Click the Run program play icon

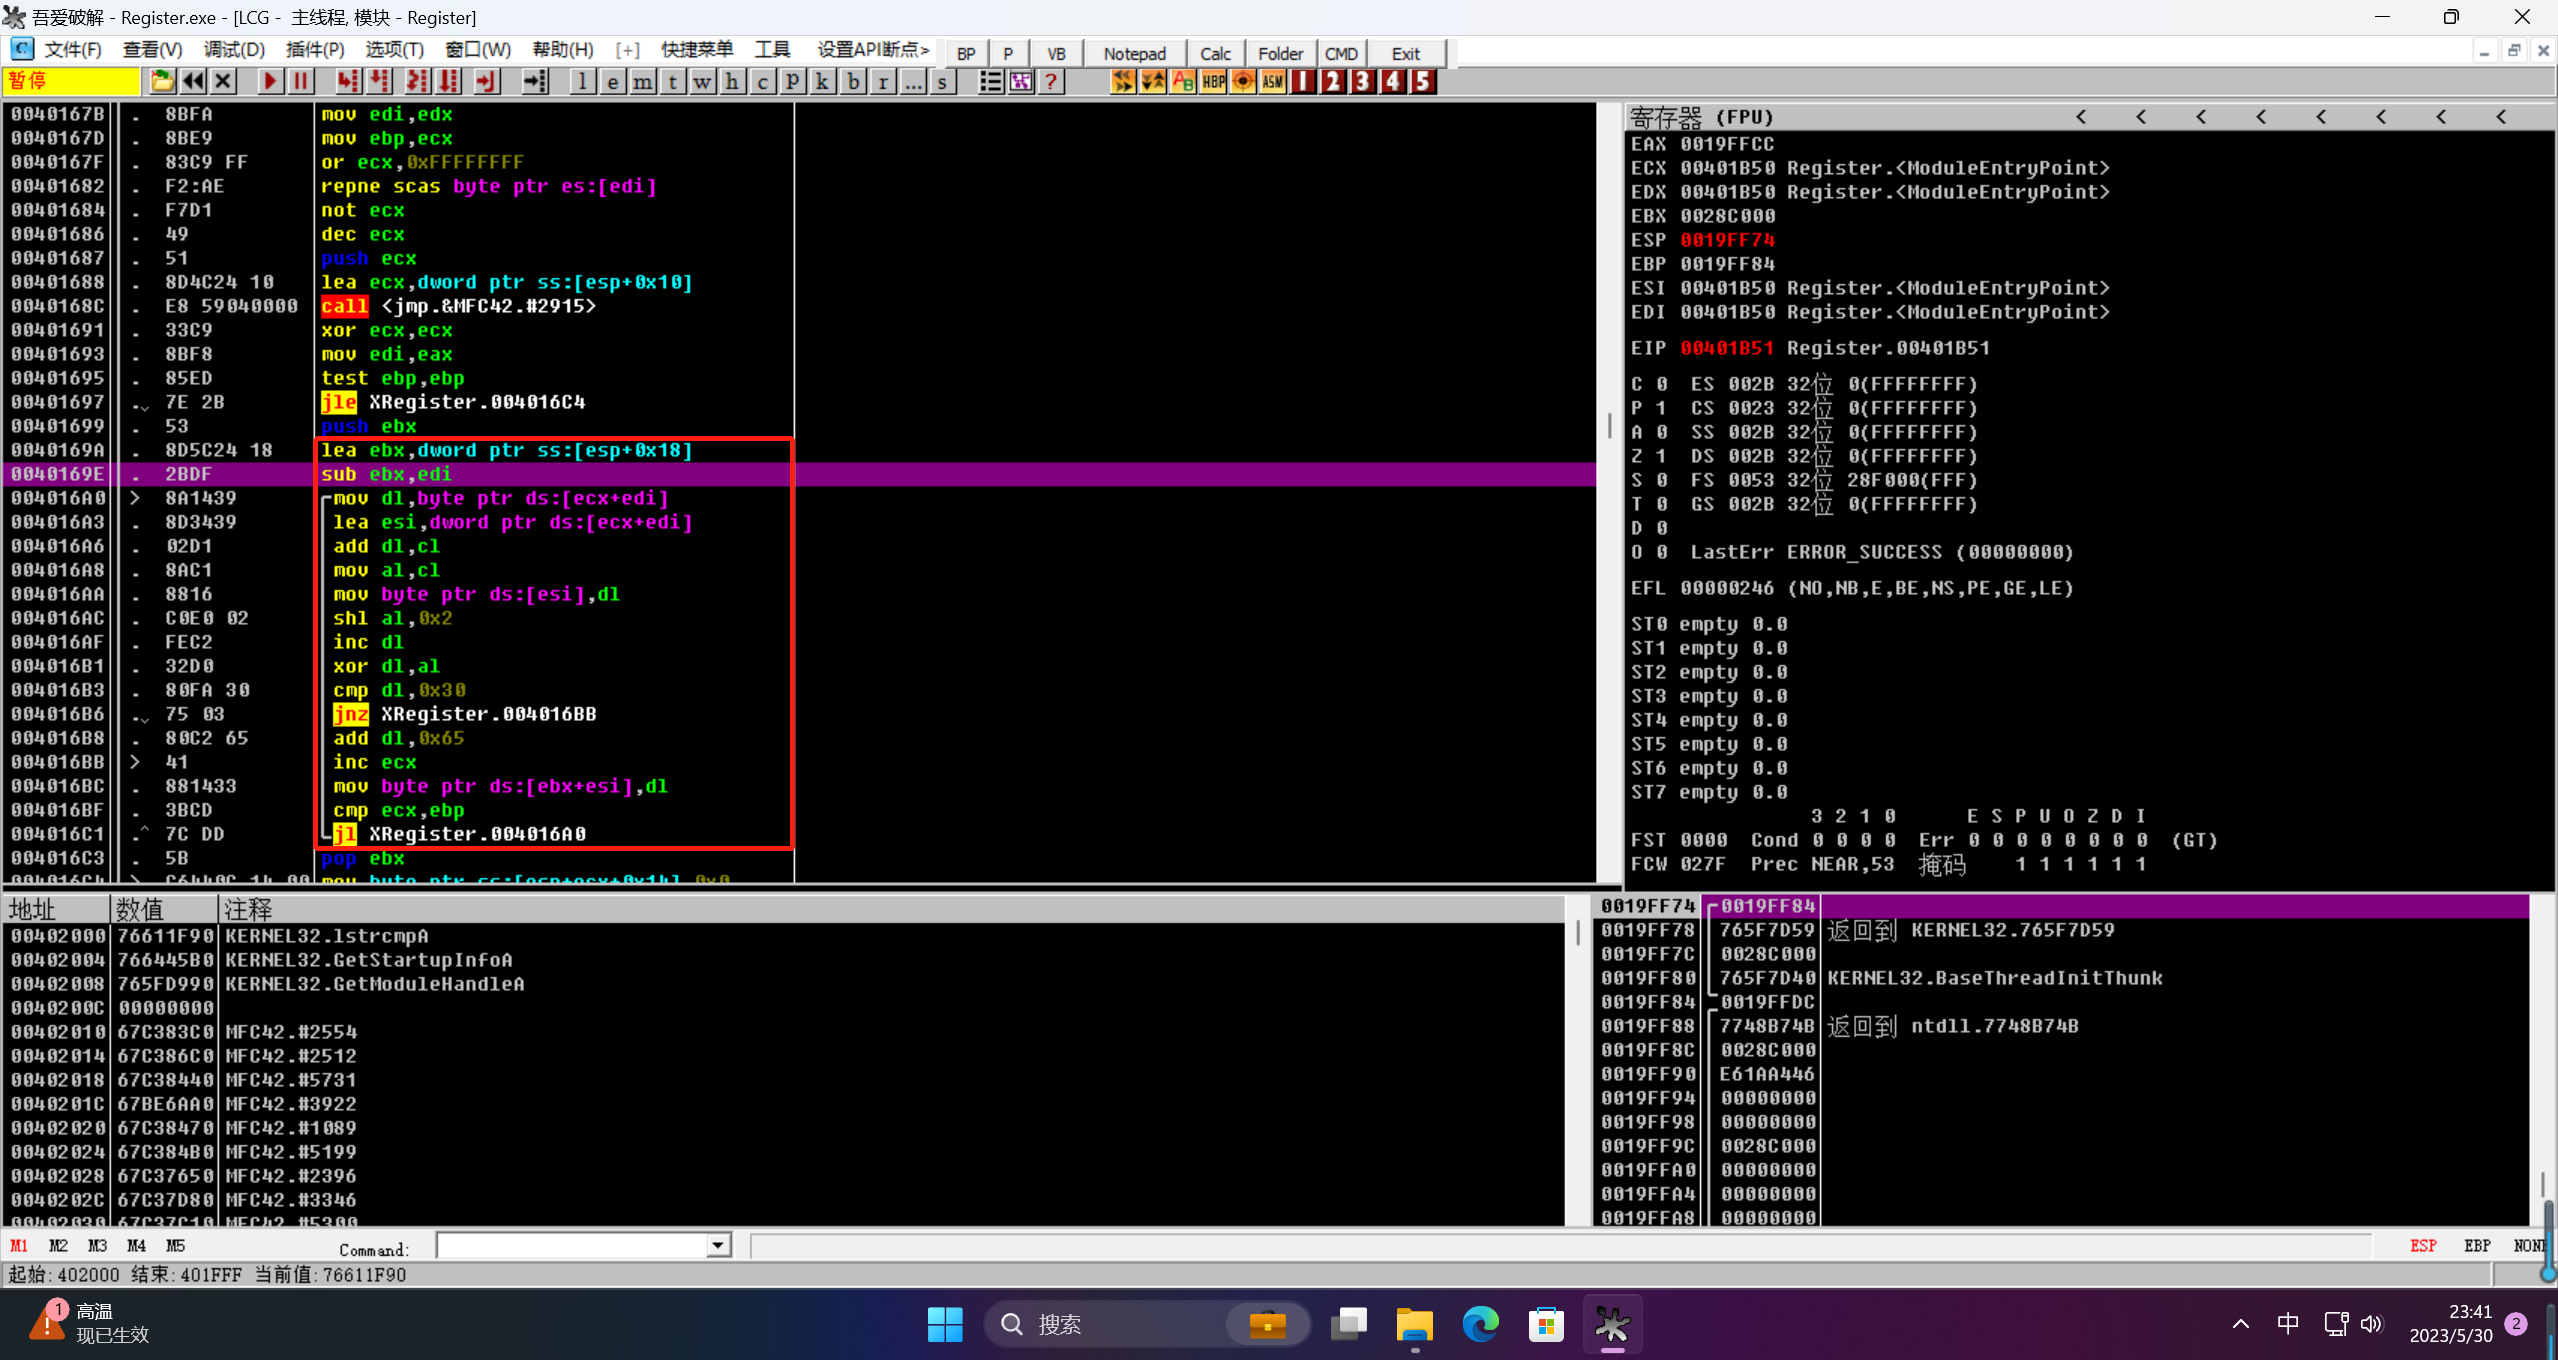pos(269,81)
